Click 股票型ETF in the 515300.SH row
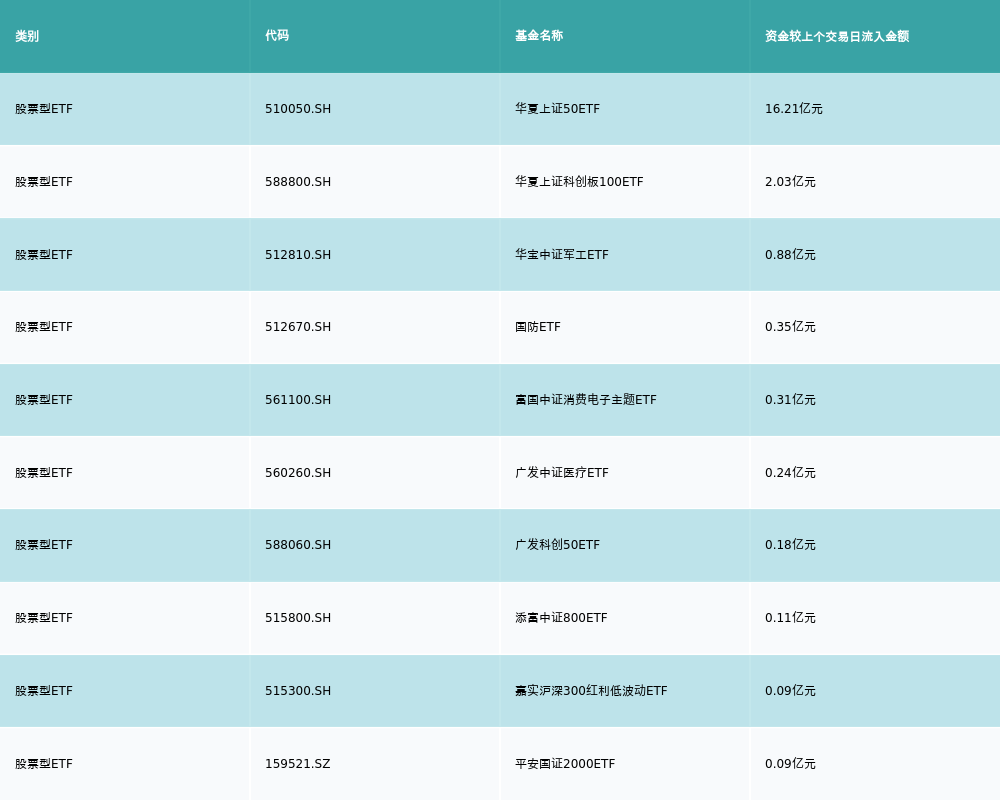1000x800 pixels. coord(44,691)
